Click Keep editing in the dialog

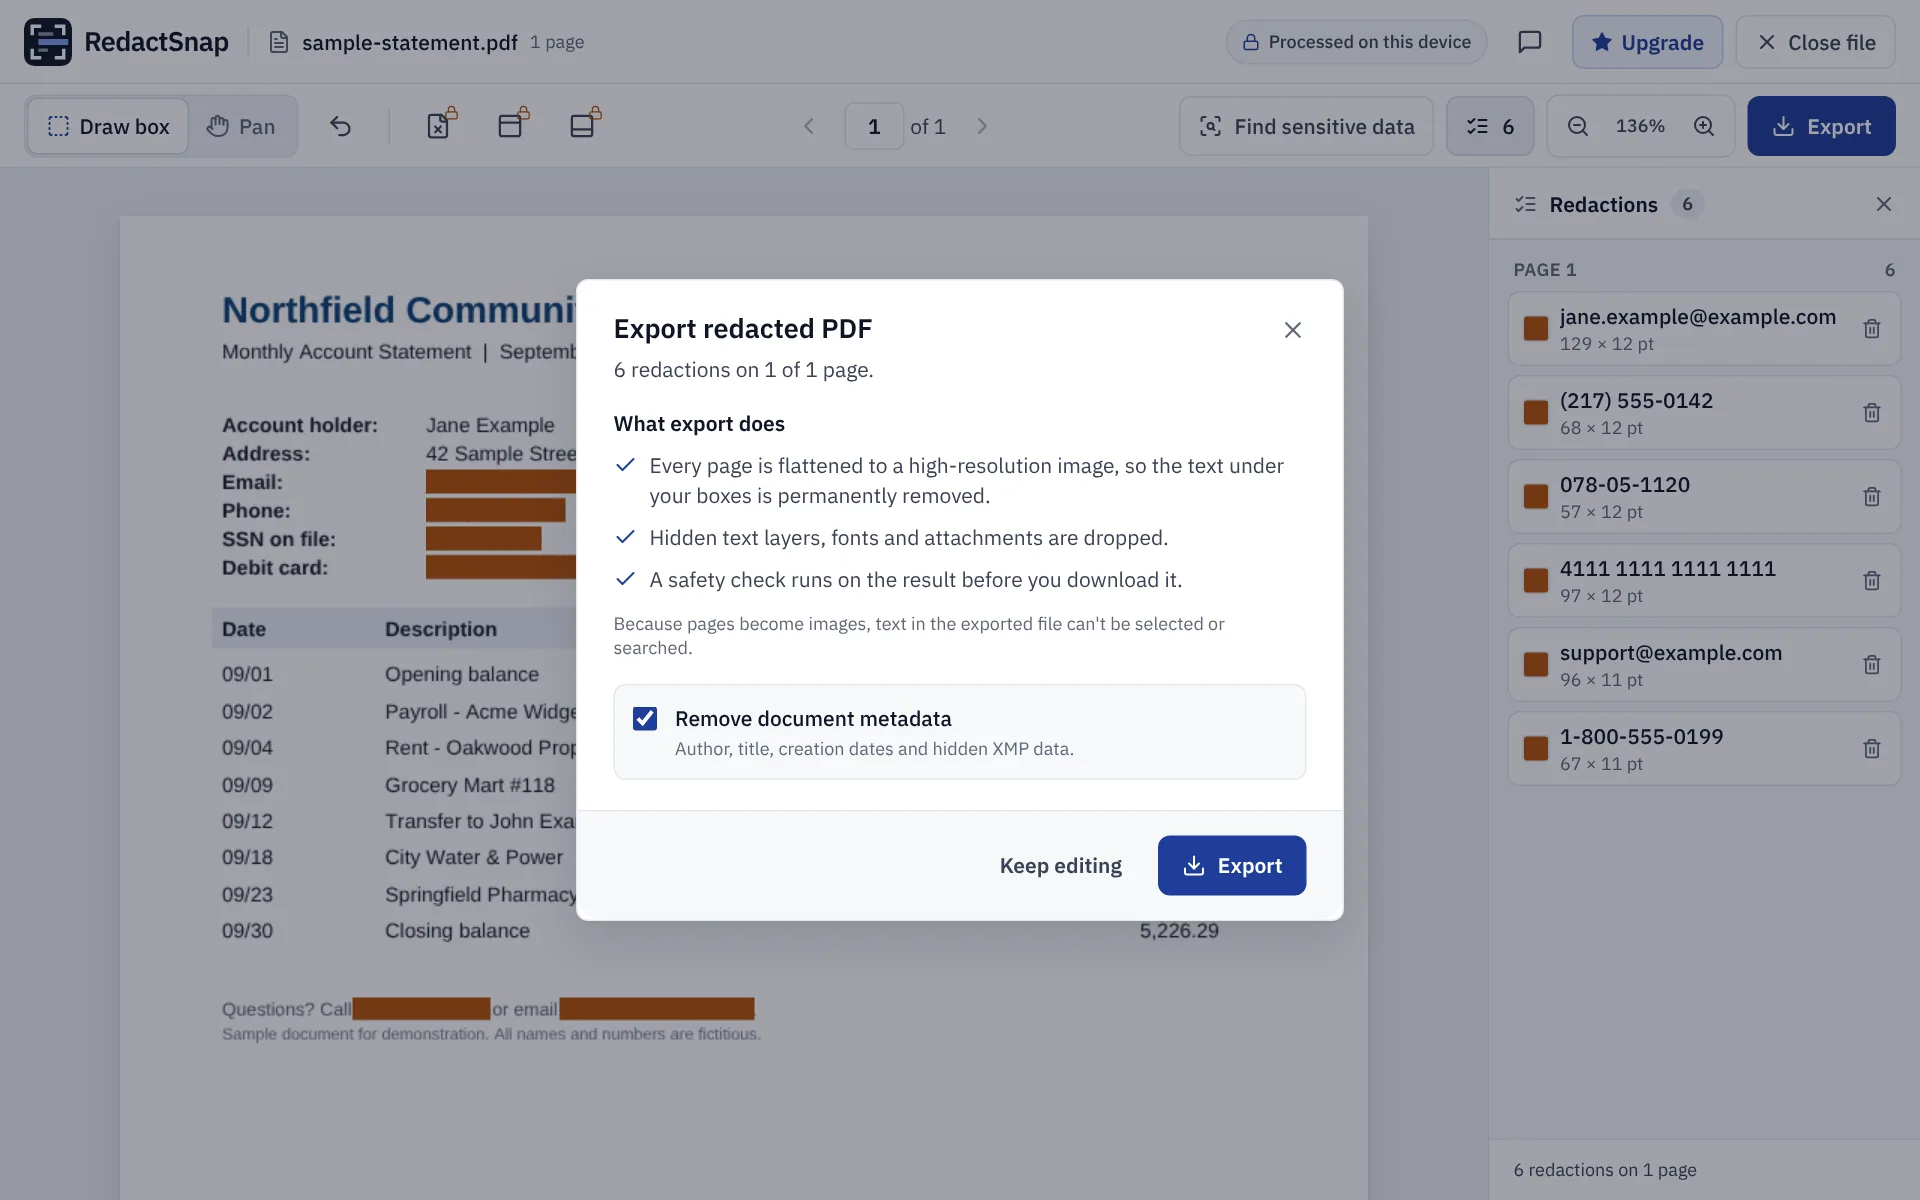coord(1060,866)
